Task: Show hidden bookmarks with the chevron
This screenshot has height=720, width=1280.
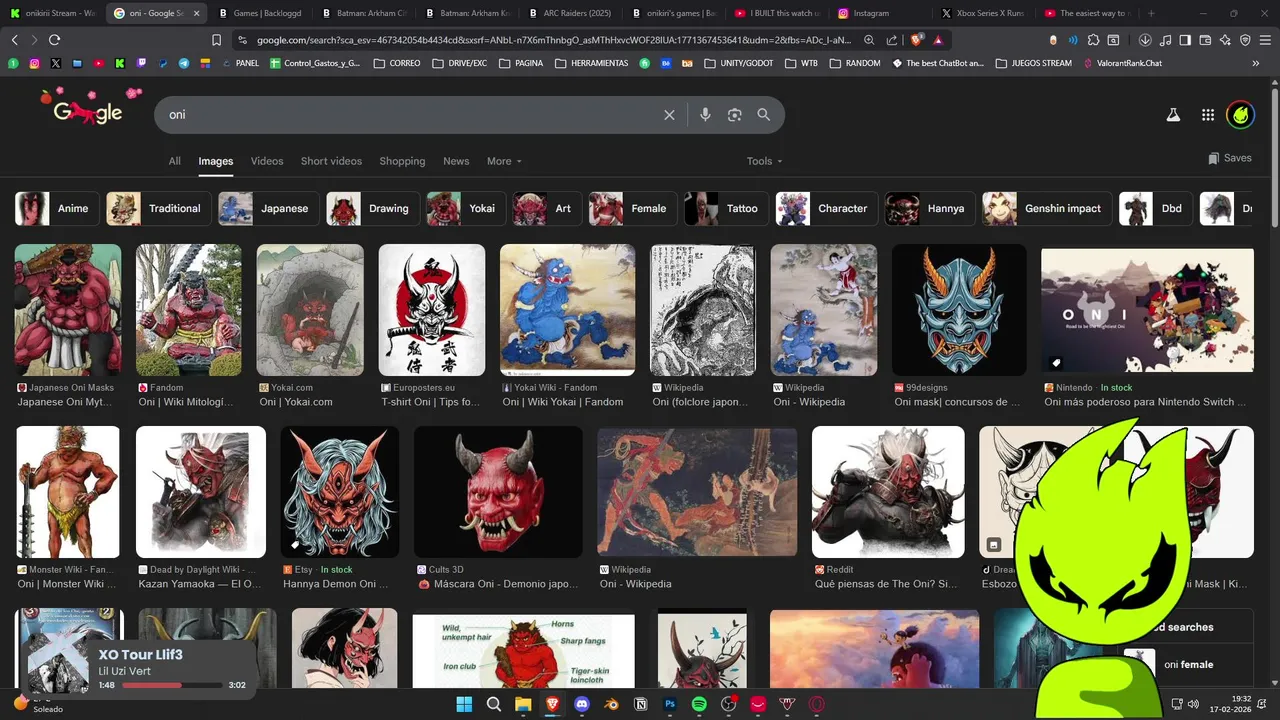Action: [x=1256, y=63]
